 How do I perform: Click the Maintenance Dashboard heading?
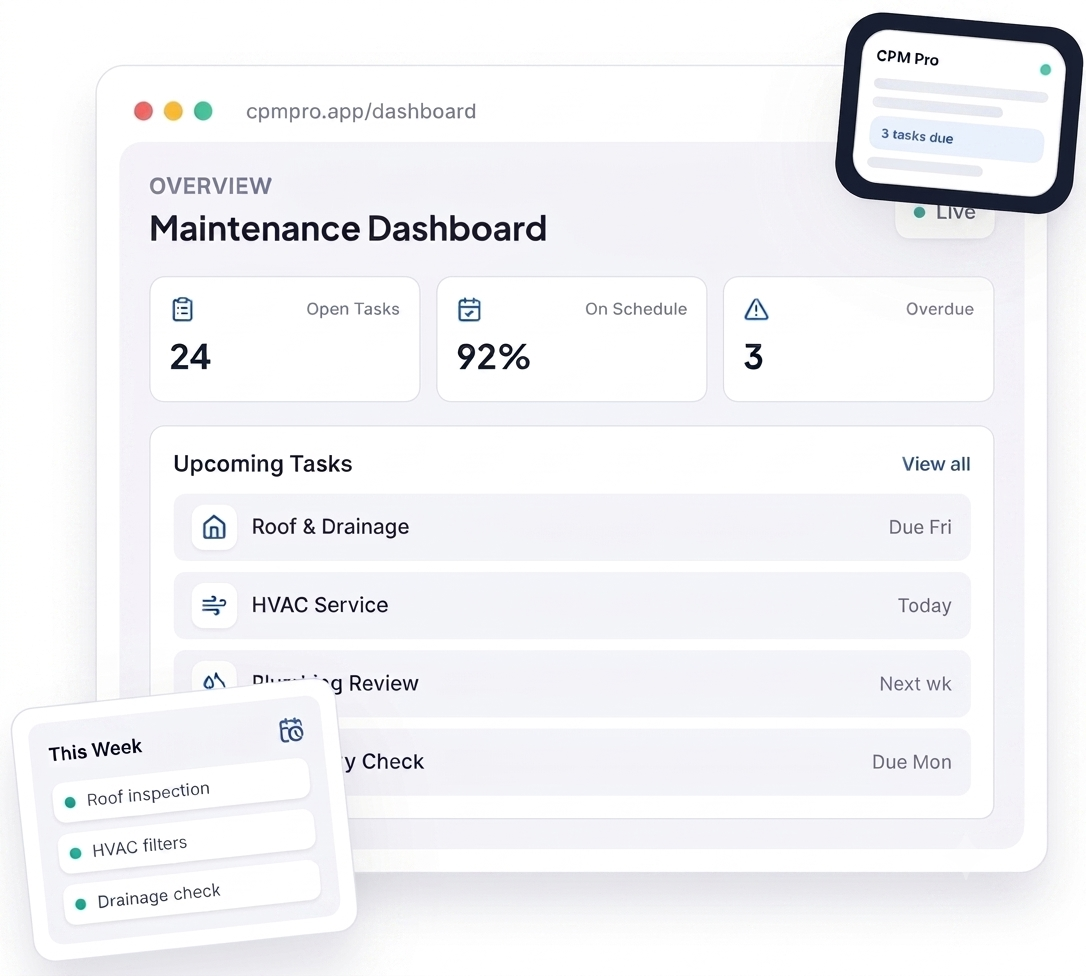tap(348, 229)
